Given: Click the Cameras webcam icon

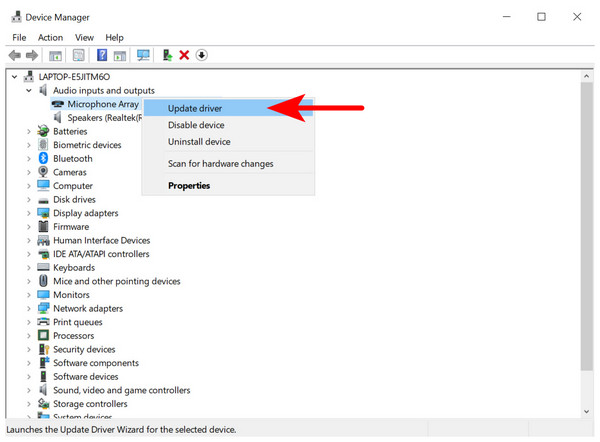Looking at the screenshot, I should (43, 172).
